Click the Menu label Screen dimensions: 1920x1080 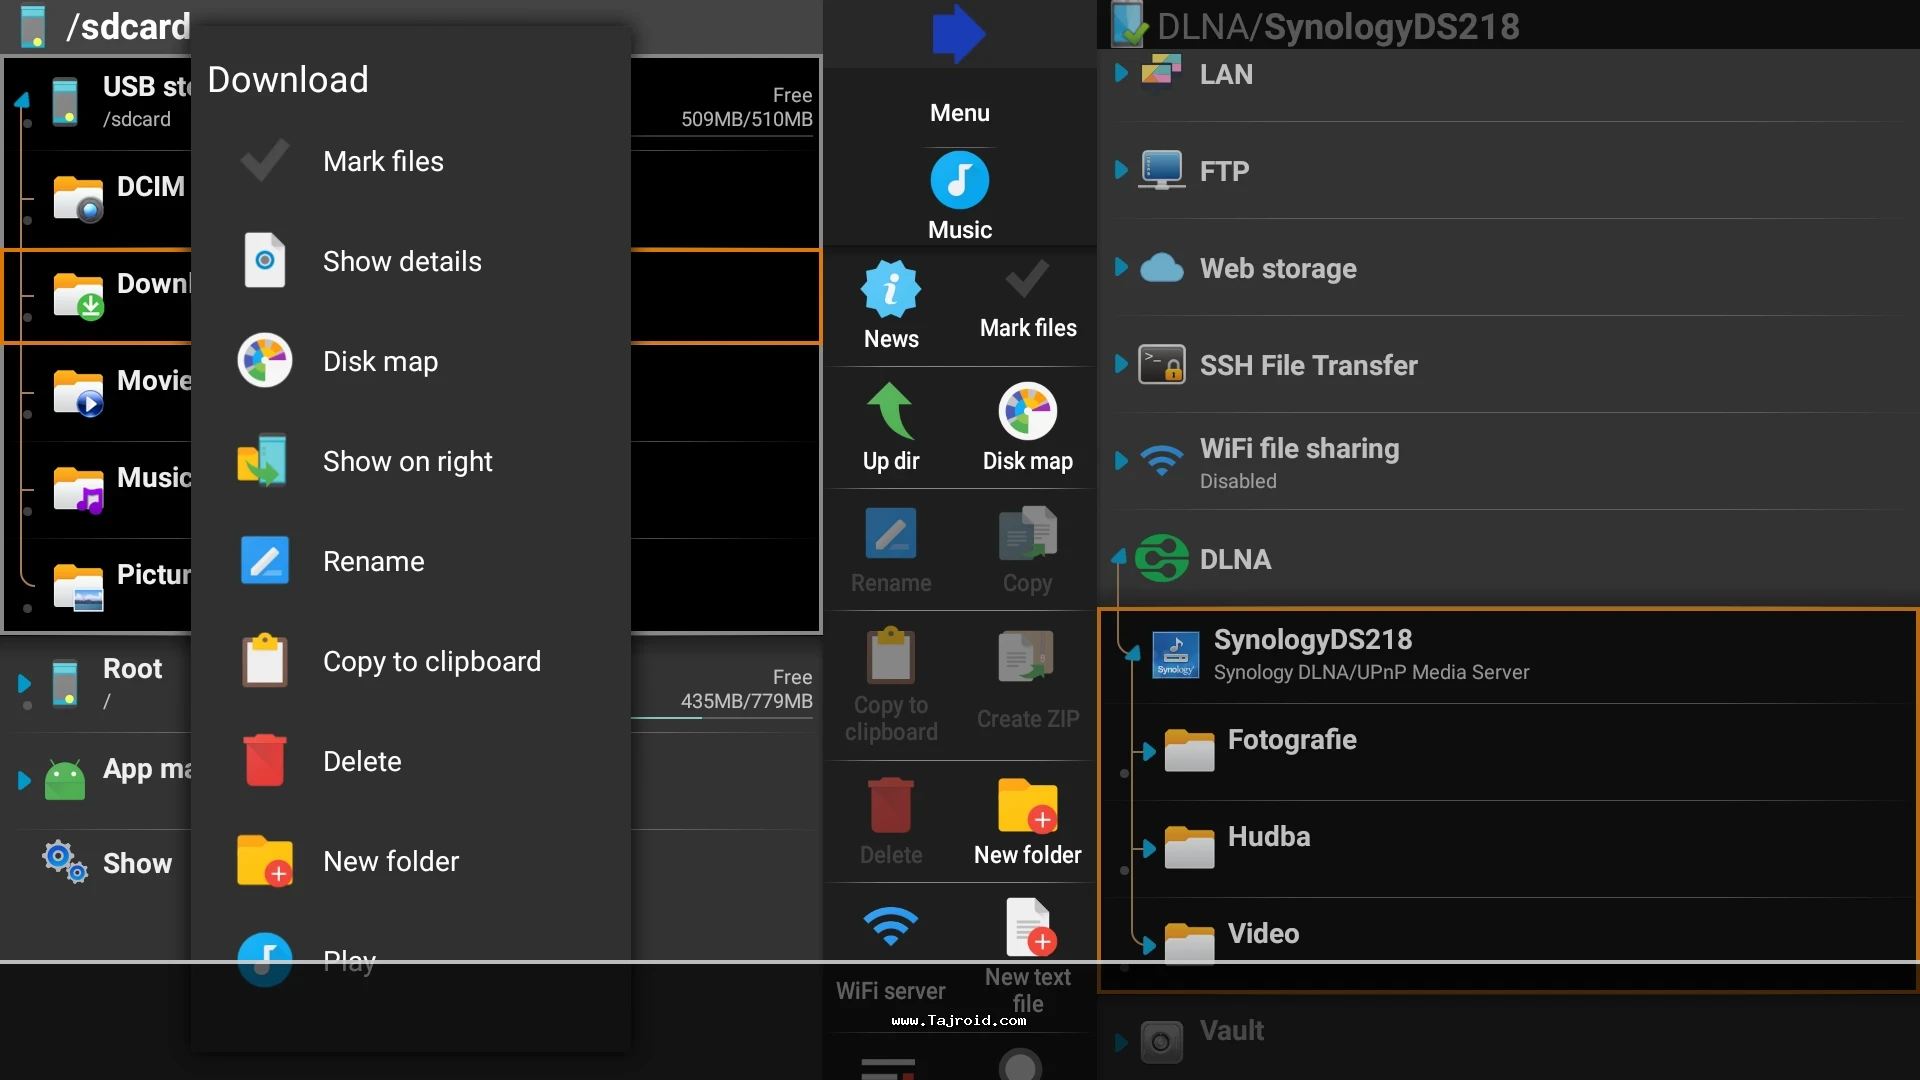[959, 113]
